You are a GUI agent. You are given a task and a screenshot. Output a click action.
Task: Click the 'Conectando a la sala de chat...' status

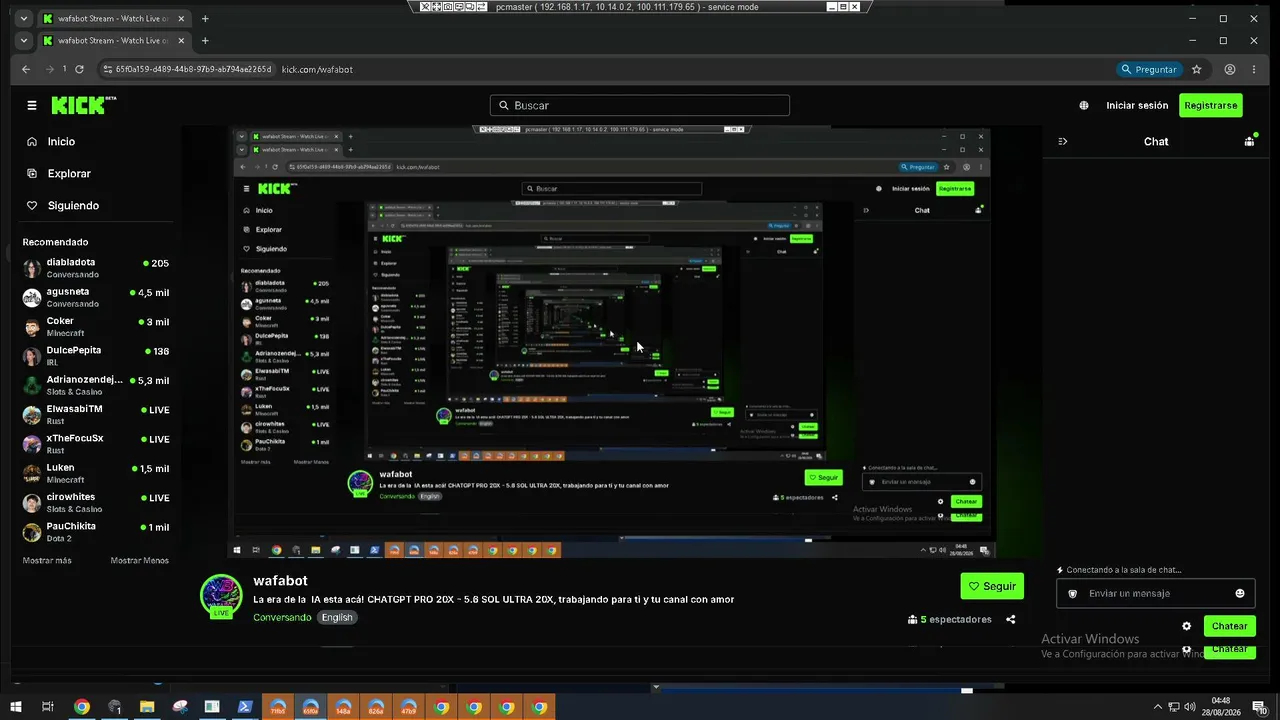[x=1119, y=570]
